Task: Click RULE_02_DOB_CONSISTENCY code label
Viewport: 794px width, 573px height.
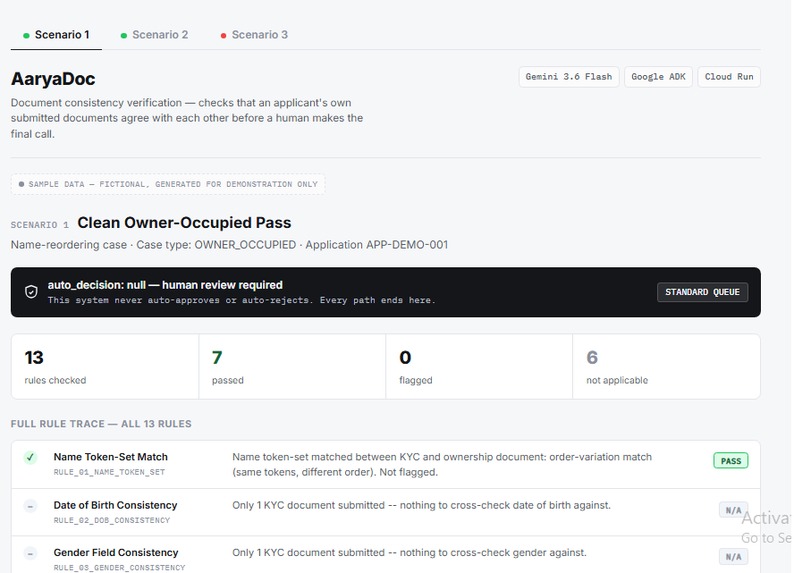Action: (x=112, y=520)
